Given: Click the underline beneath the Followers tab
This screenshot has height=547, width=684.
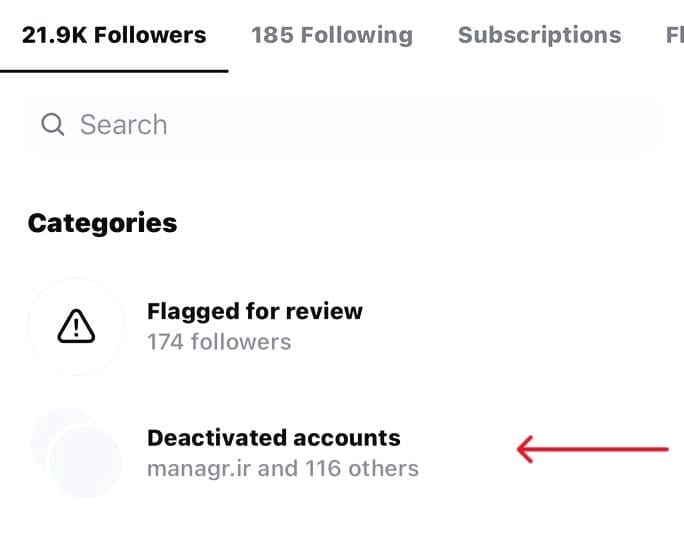Looking at the screenshot, I should coord(114,71).
